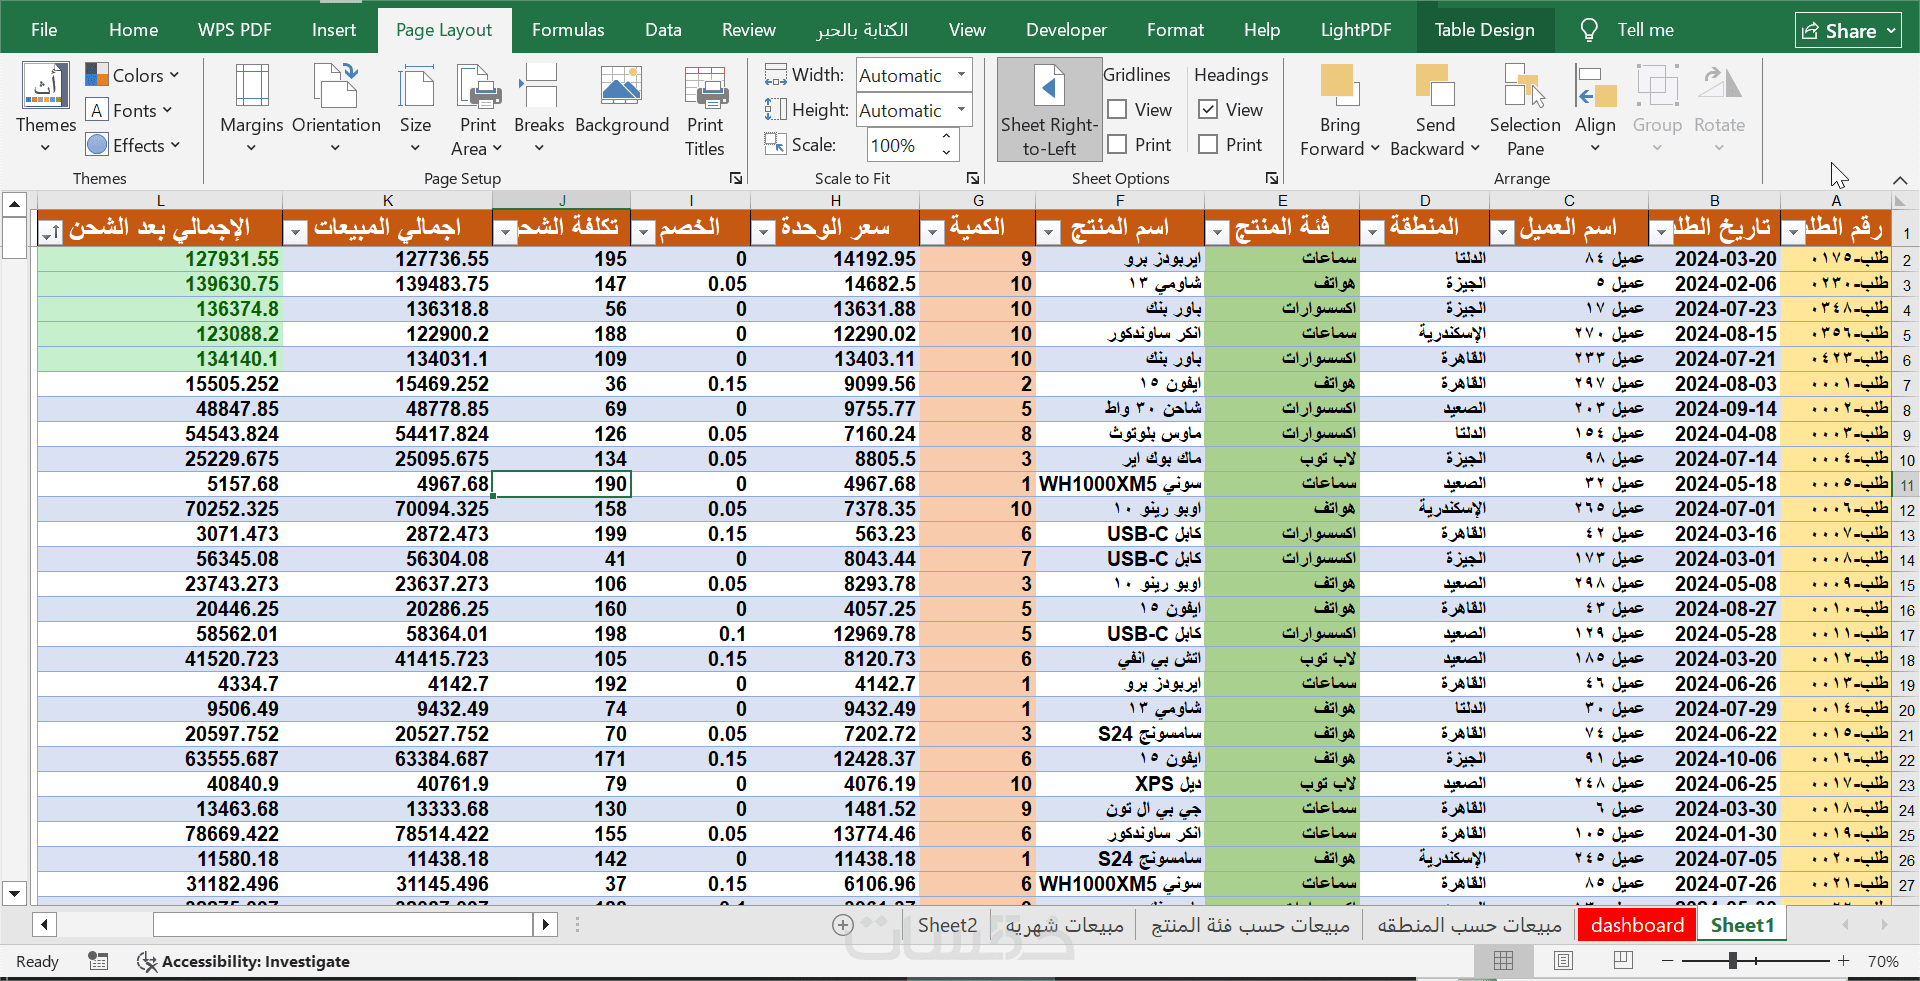Open filter for سعر الوحدة column
This screenshot has width=1920, height=981.
point(763,233)
